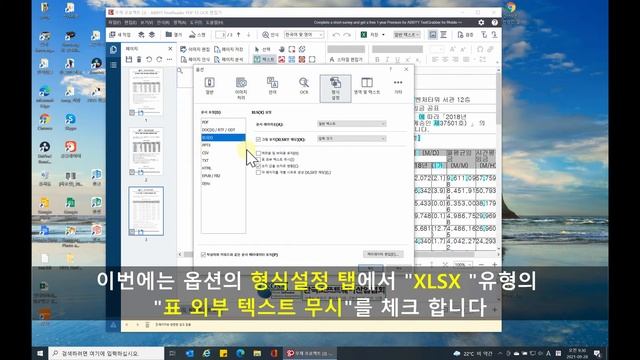640x360 pixels.
Task: Open the first (File) menu in the menu bar
Action: coord(114,22)
